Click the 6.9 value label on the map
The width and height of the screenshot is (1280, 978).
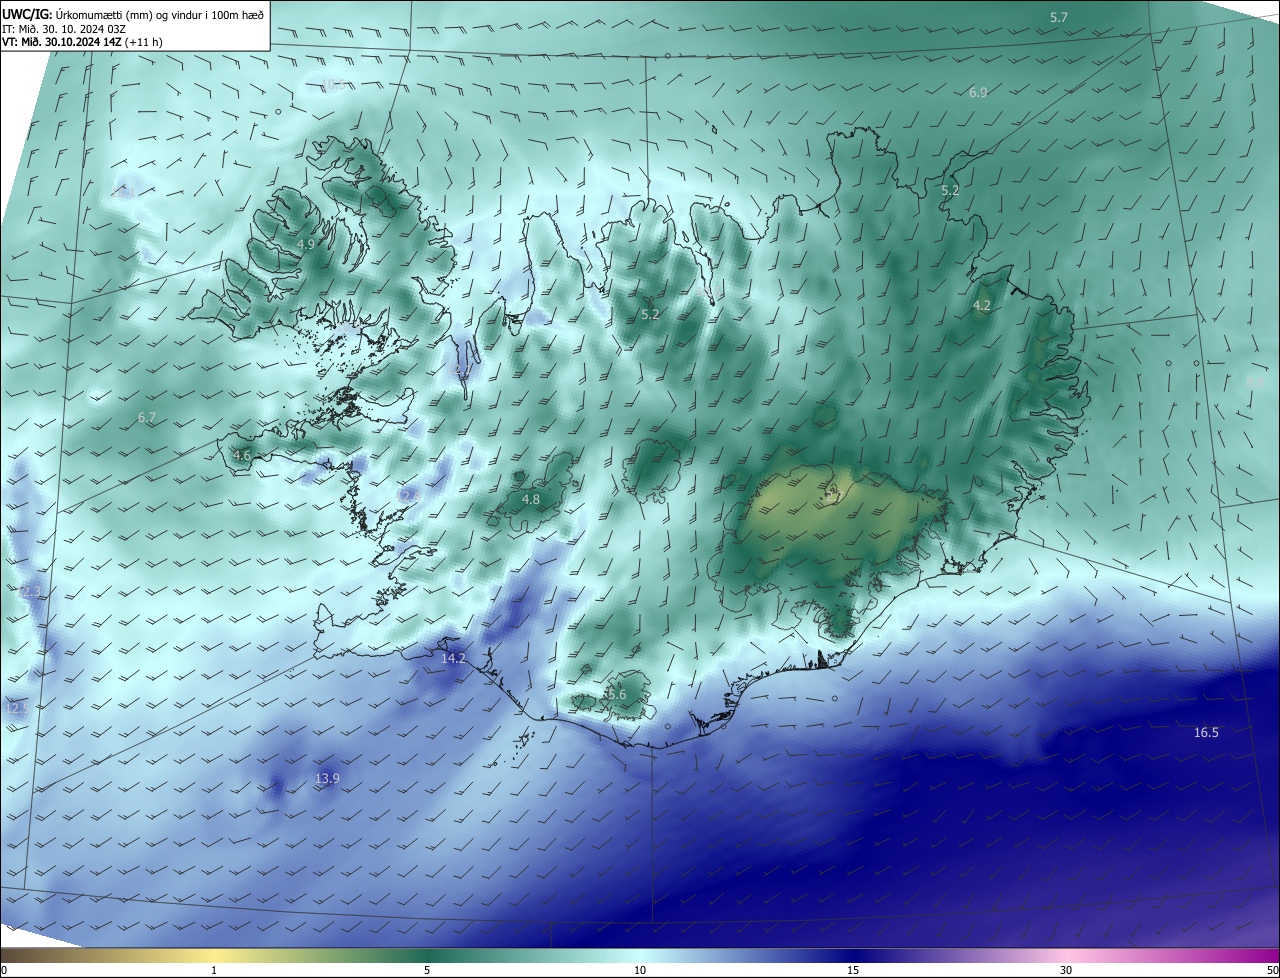[x=978, y=92]
